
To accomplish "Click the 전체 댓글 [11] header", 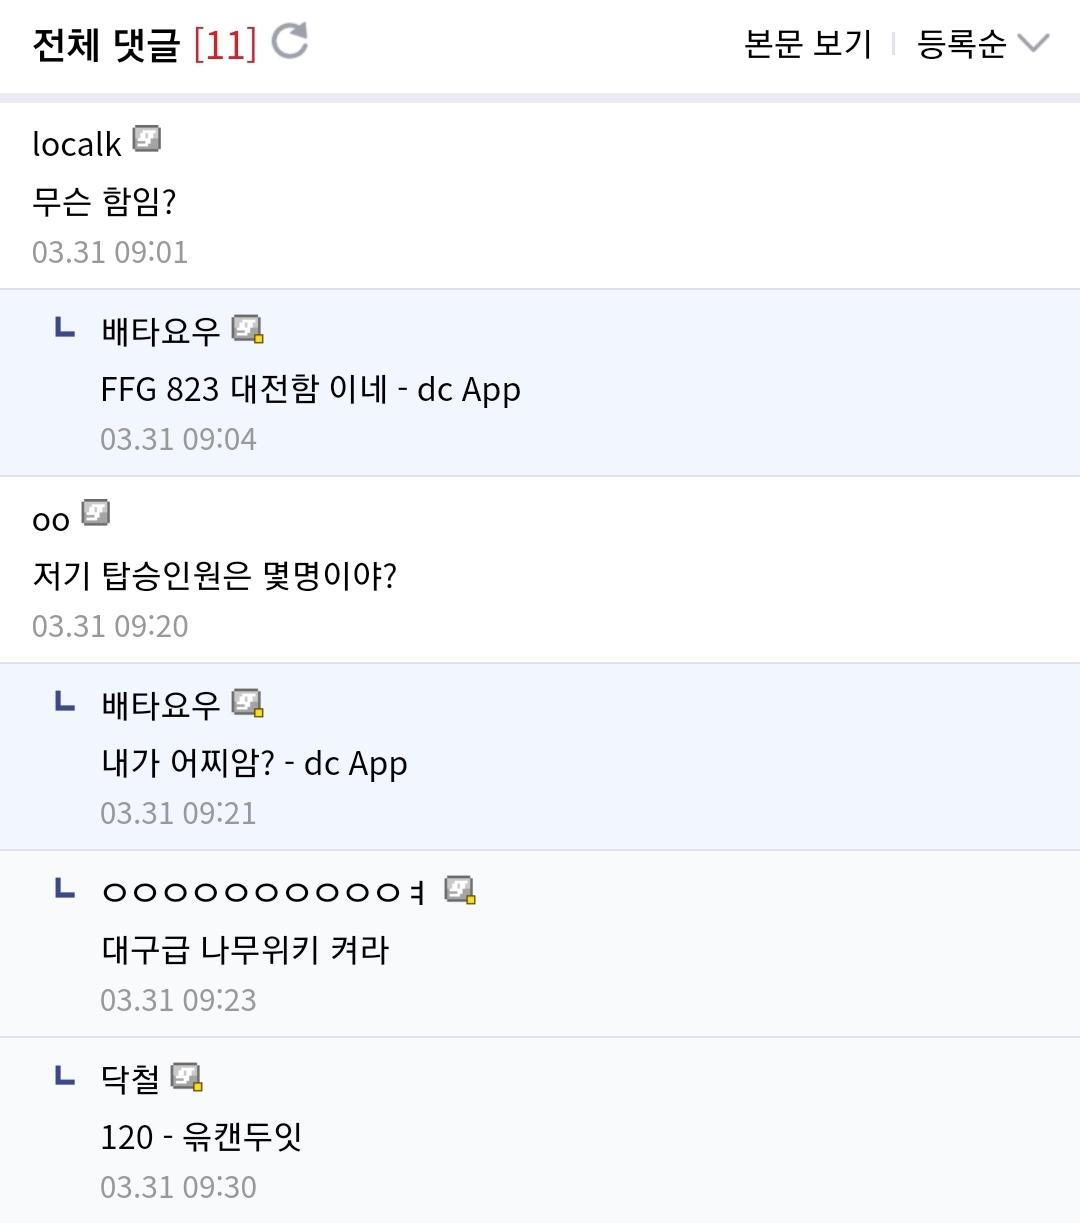I will pos(145,45).
